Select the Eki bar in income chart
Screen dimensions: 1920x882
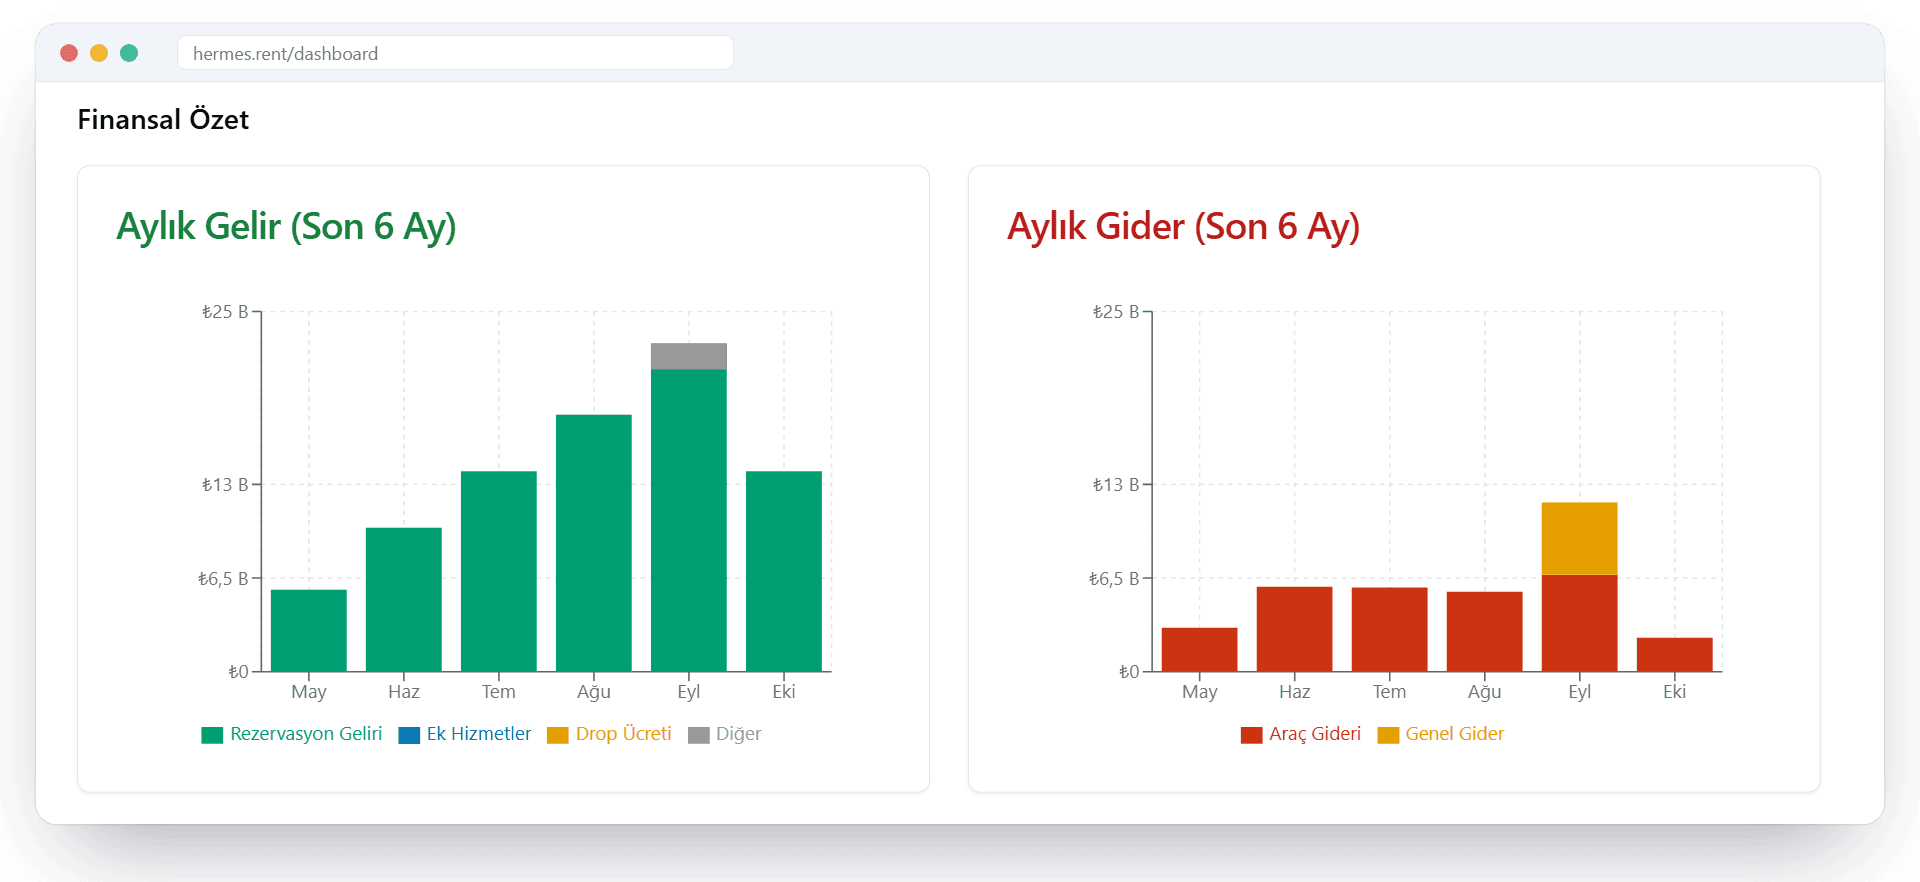(784, 572)
